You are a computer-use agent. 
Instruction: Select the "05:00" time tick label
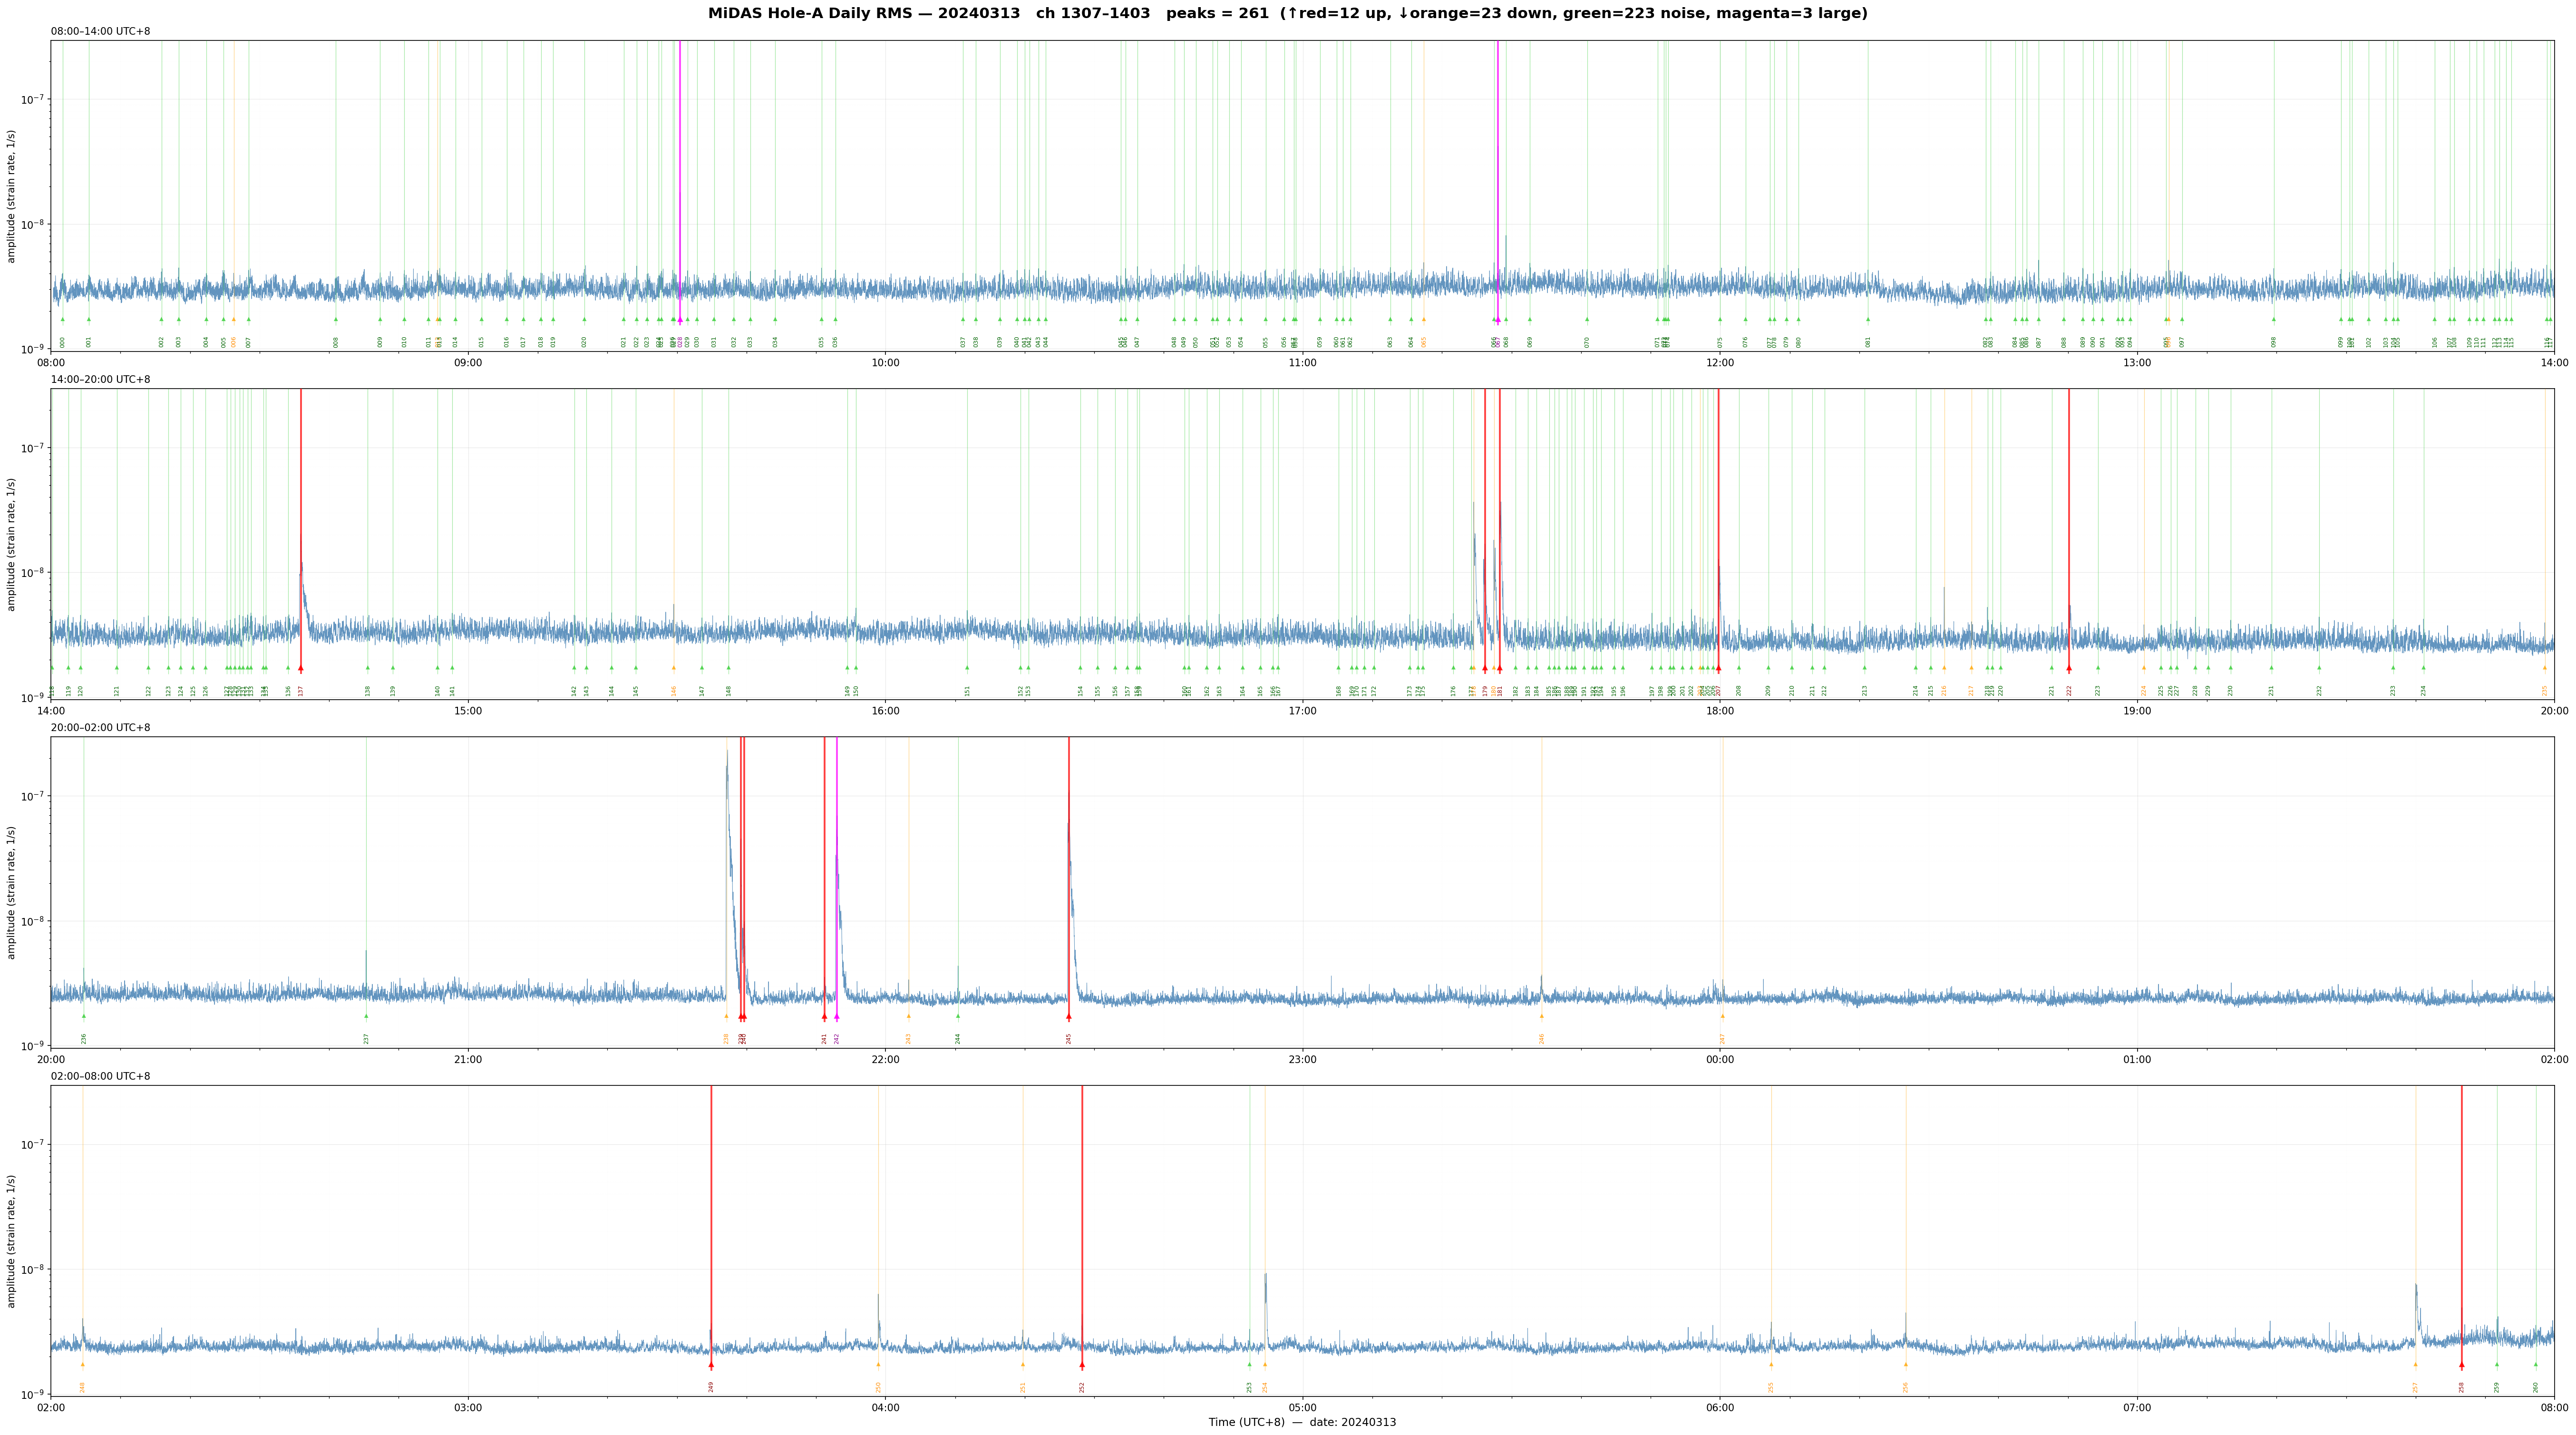(1302, 1408)
